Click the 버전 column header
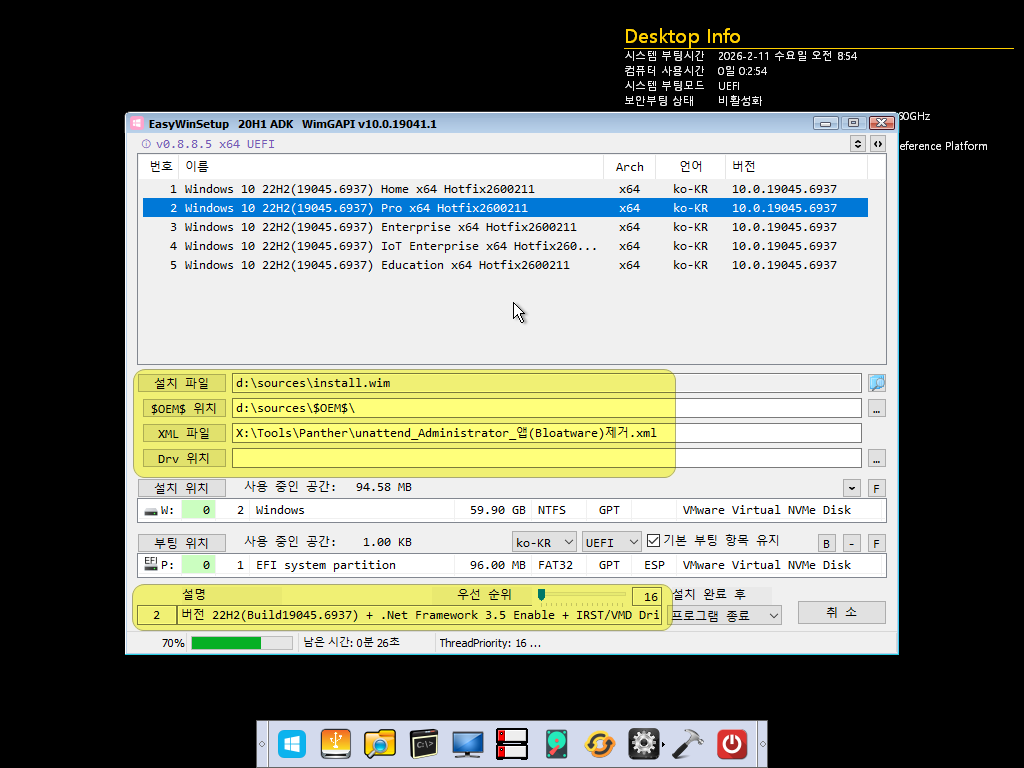The width and height of the screenshot is (1024, 768). pyautogui.click(x=796, y=167)
